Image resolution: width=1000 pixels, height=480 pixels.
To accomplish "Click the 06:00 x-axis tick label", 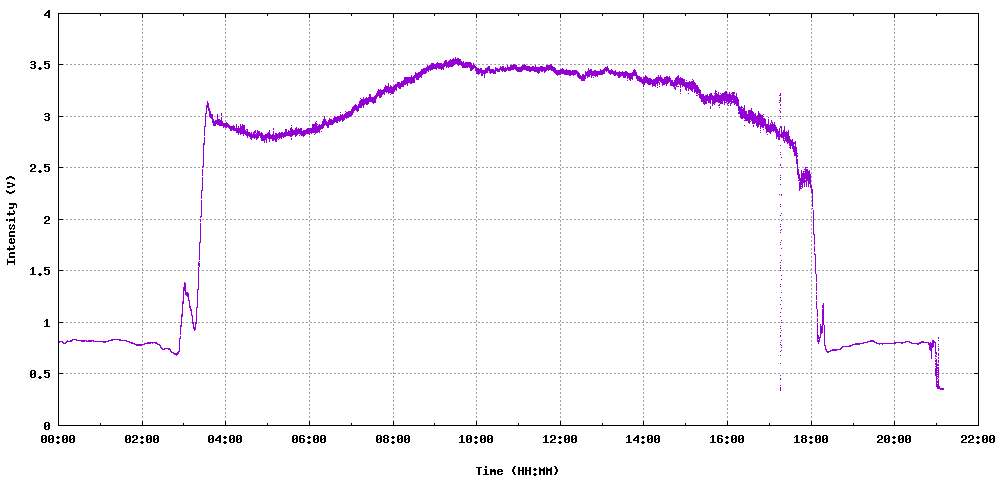I will pyautogui.click(x=309, y=439).
